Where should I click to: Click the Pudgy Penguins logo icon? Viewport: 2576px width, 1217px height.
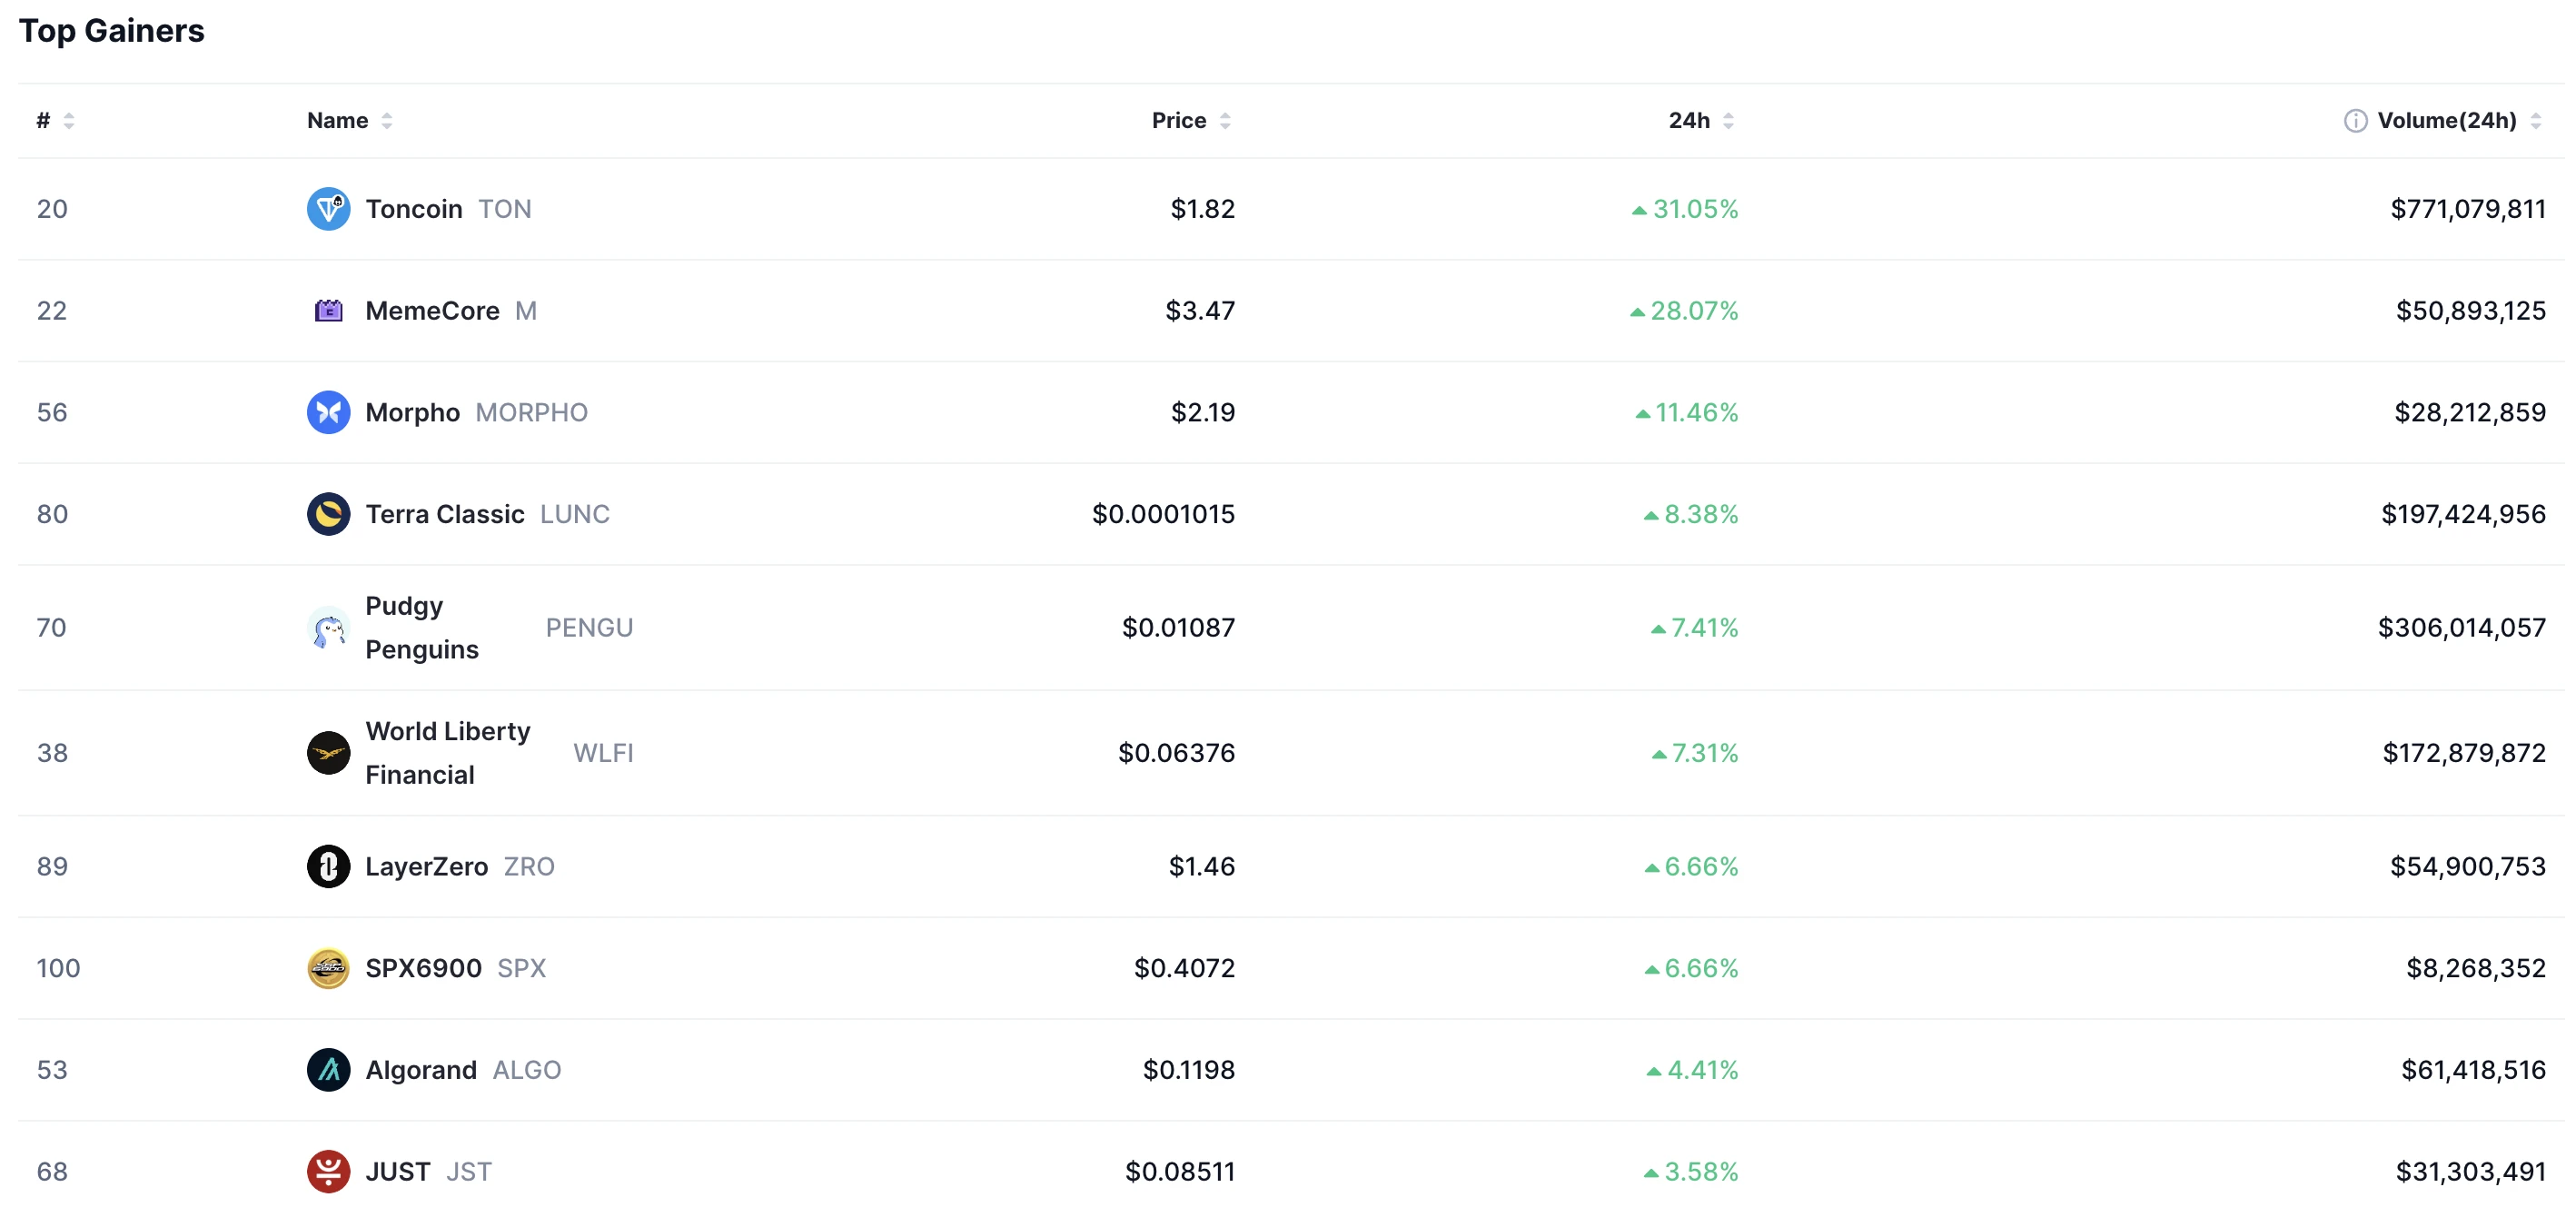(x=328, y=628)
